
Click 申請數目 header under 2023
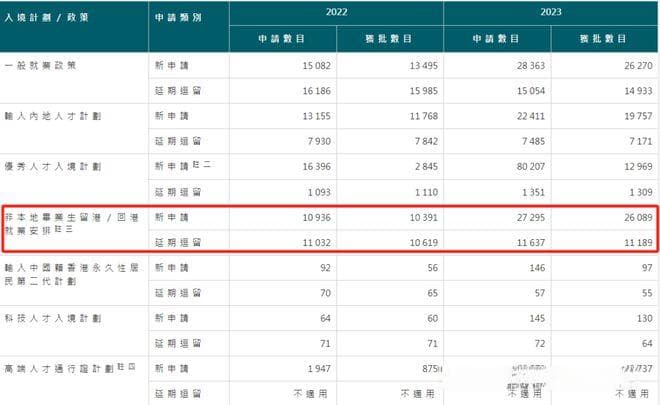(x=495, y=39)
